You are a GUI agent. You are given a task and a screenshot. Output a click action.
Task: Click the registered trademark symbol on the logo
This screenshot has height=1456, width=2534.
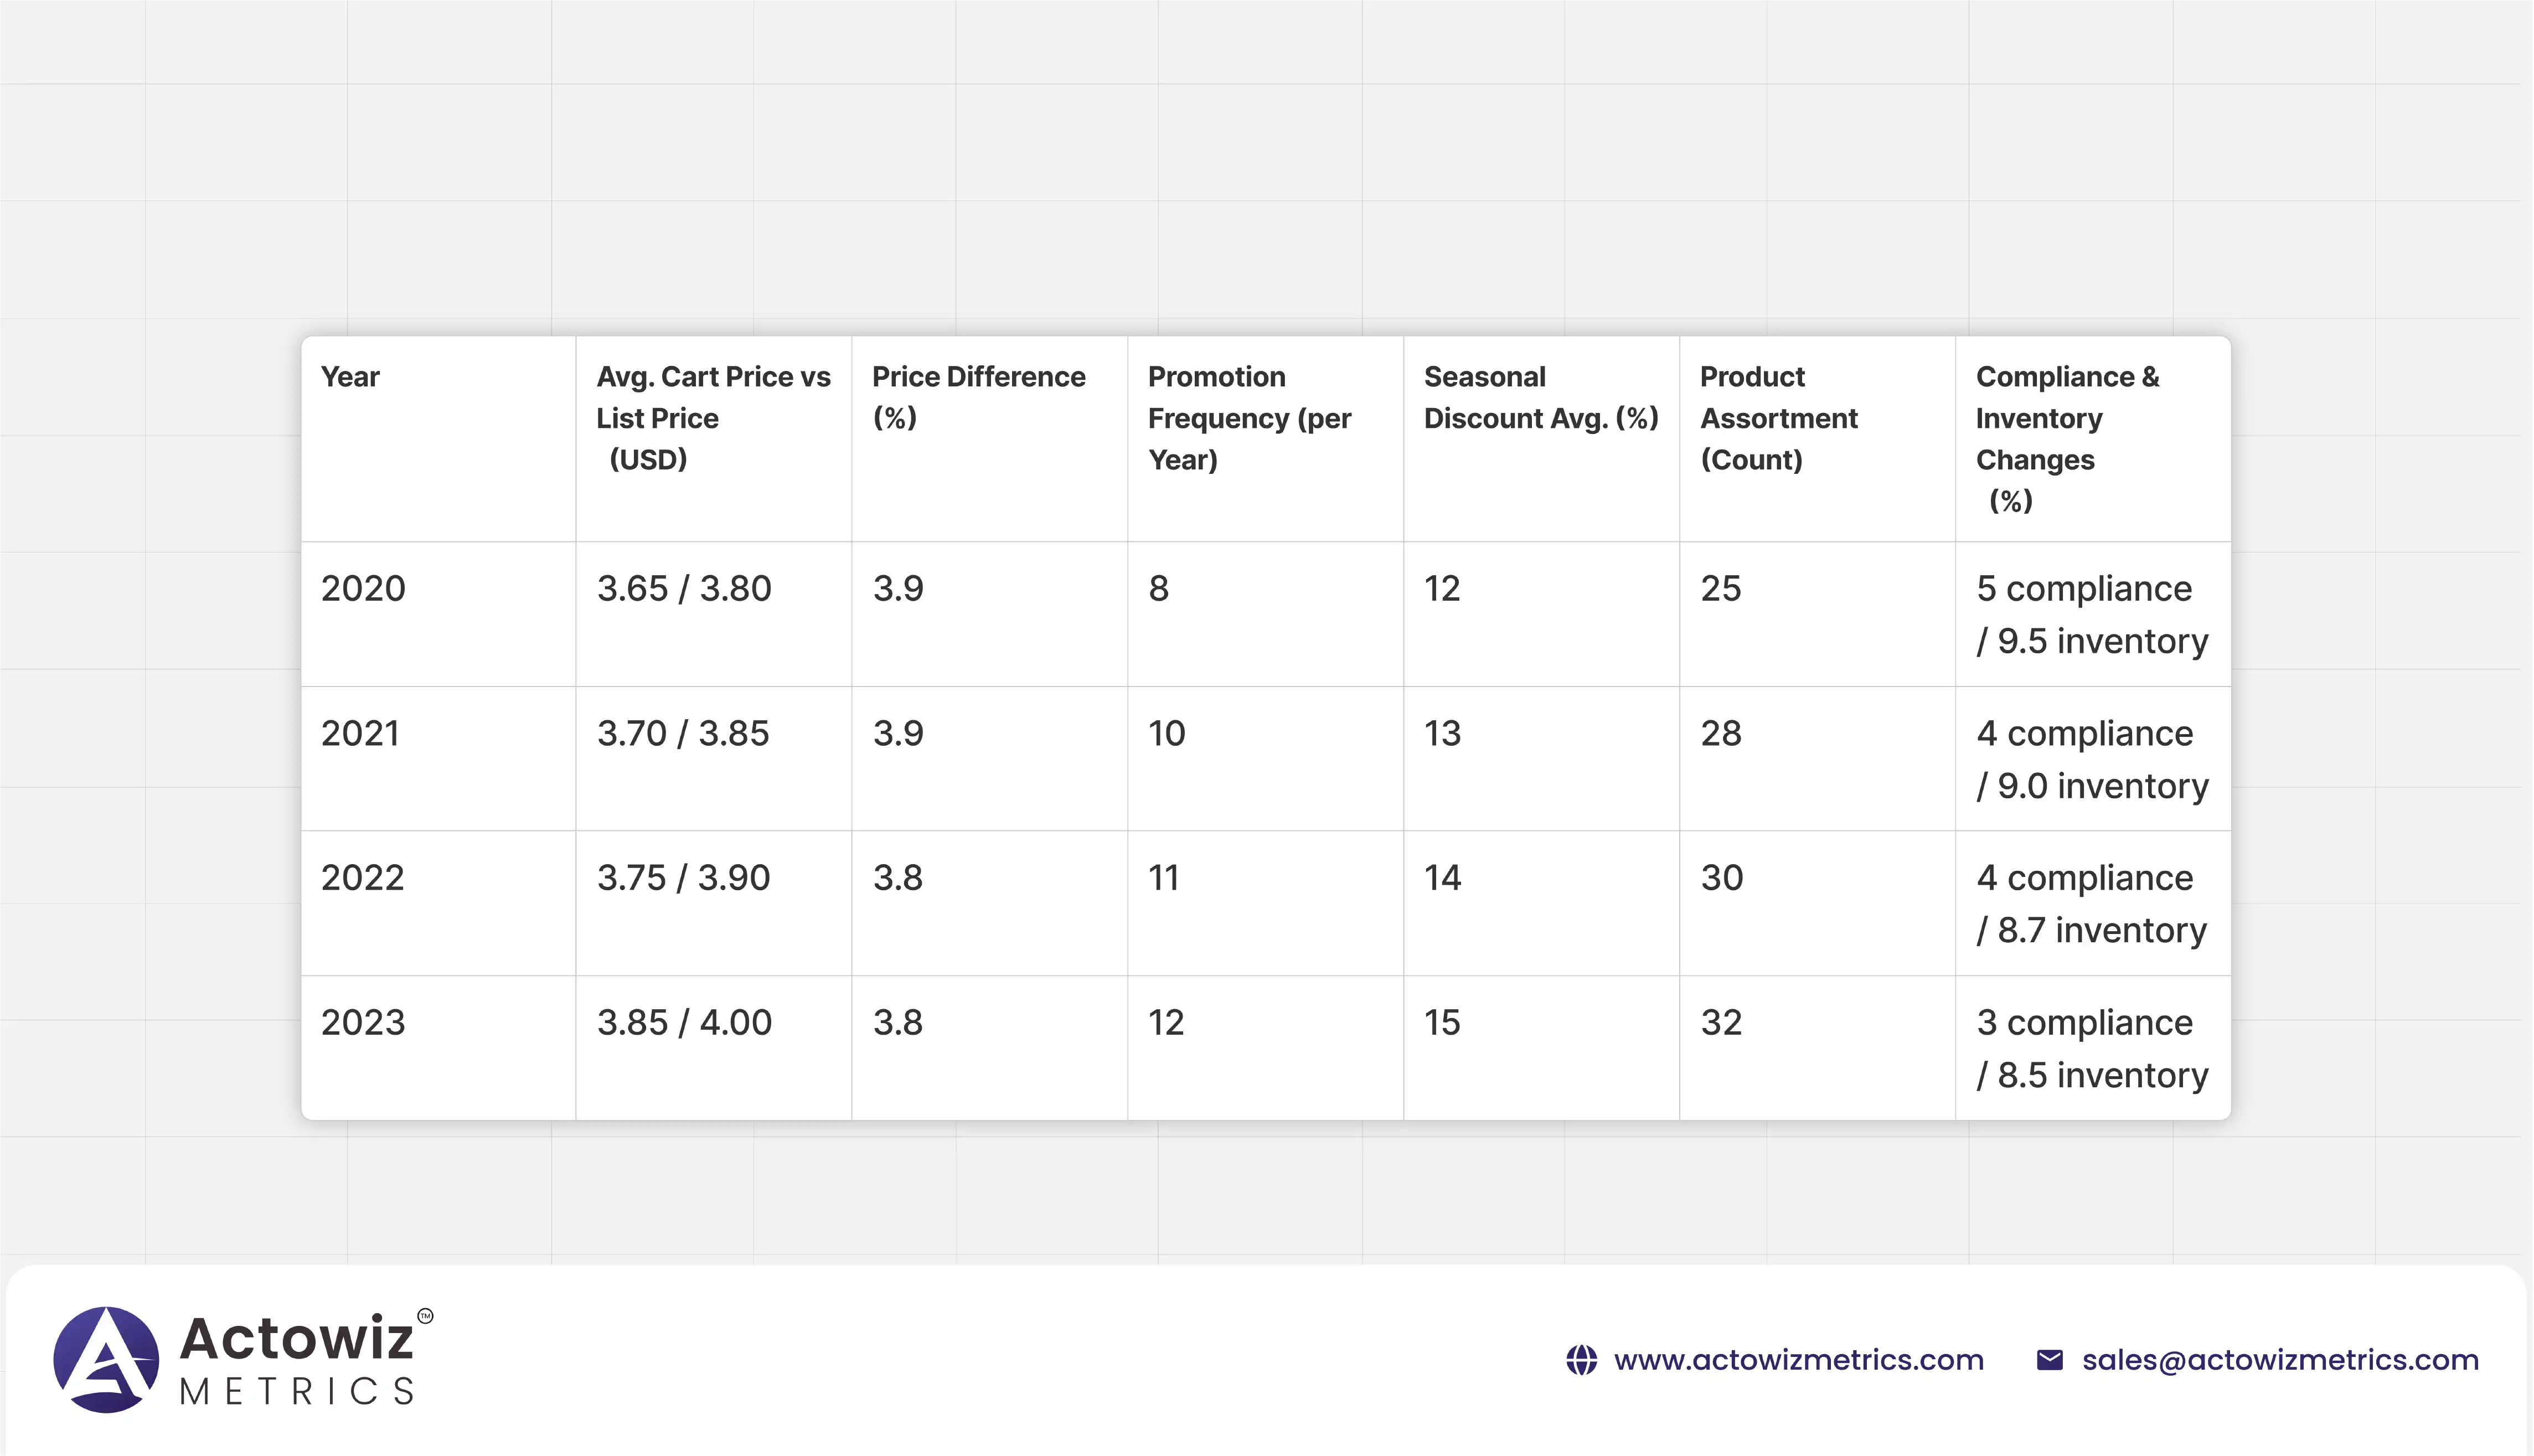point(425,1316)
